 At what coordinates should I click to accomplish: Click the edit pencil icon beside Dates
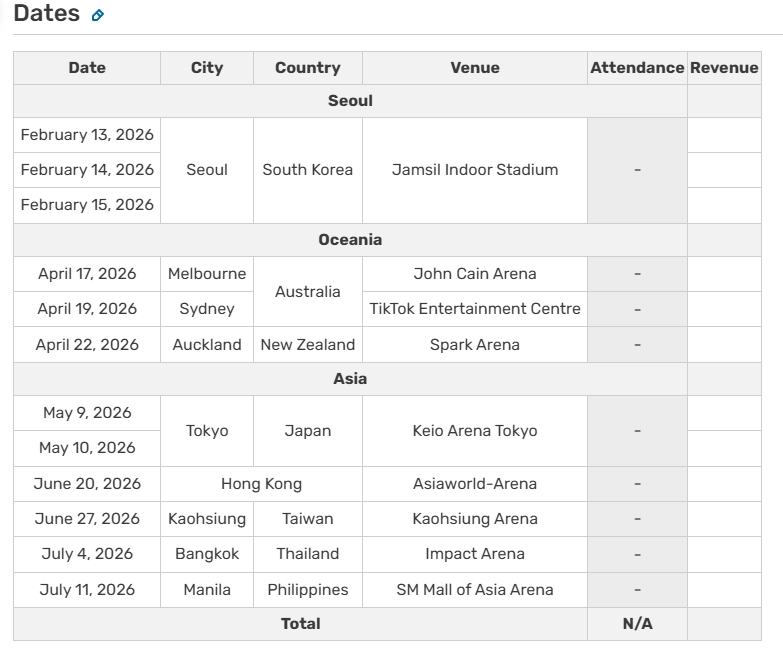[98, 15]
